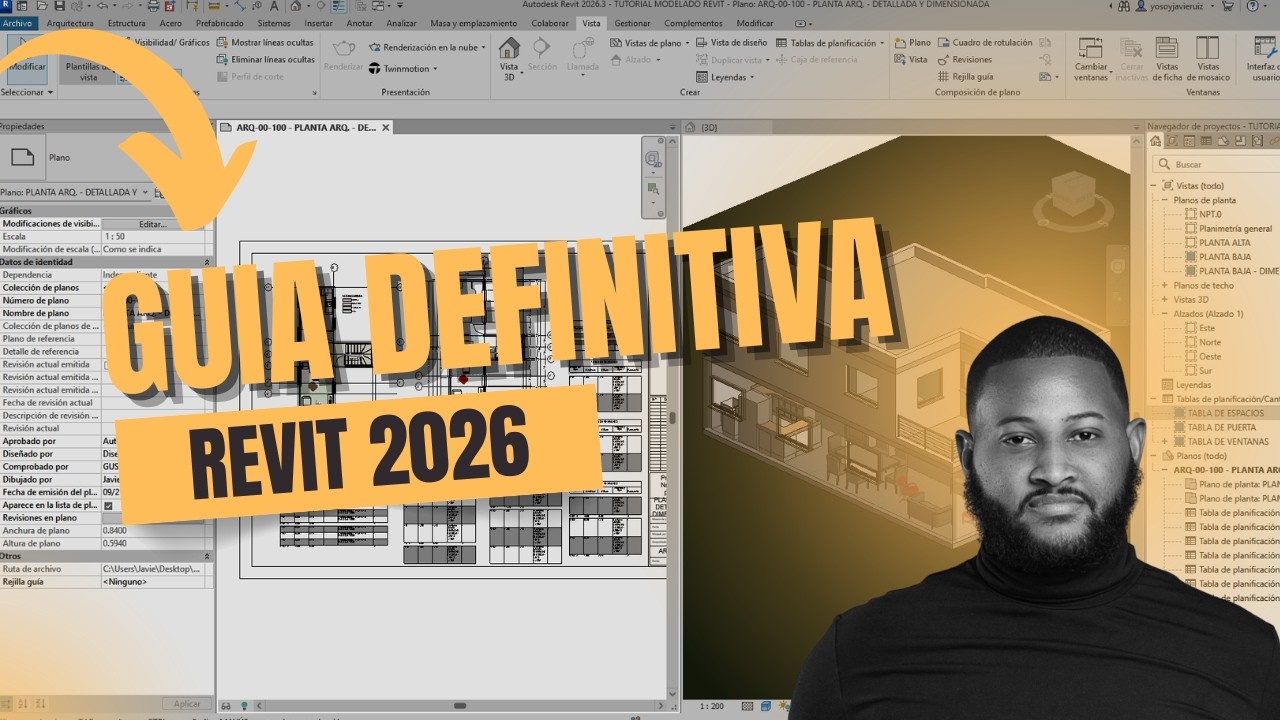1280x720 pixels.
Task: Open the Archivo file menu
Action: click(x=19, y=23)
